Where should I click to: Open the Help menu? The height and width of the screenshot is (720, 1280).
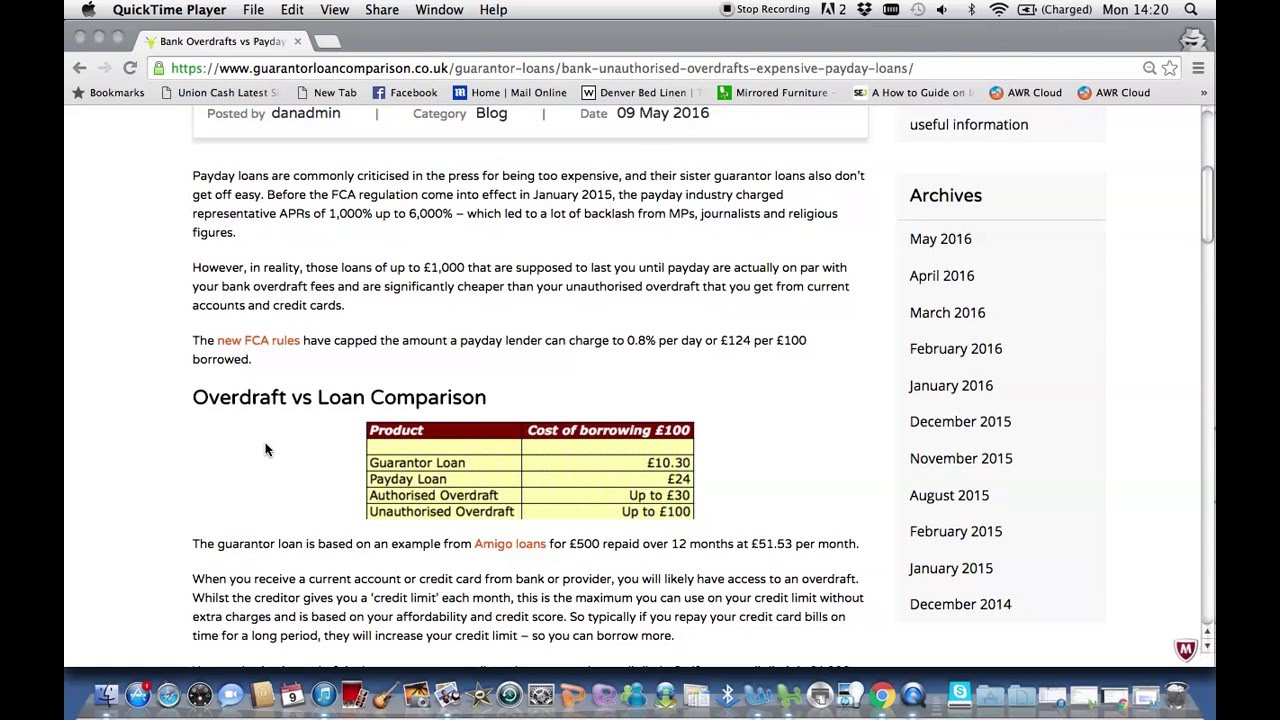[x=493, y=9]
